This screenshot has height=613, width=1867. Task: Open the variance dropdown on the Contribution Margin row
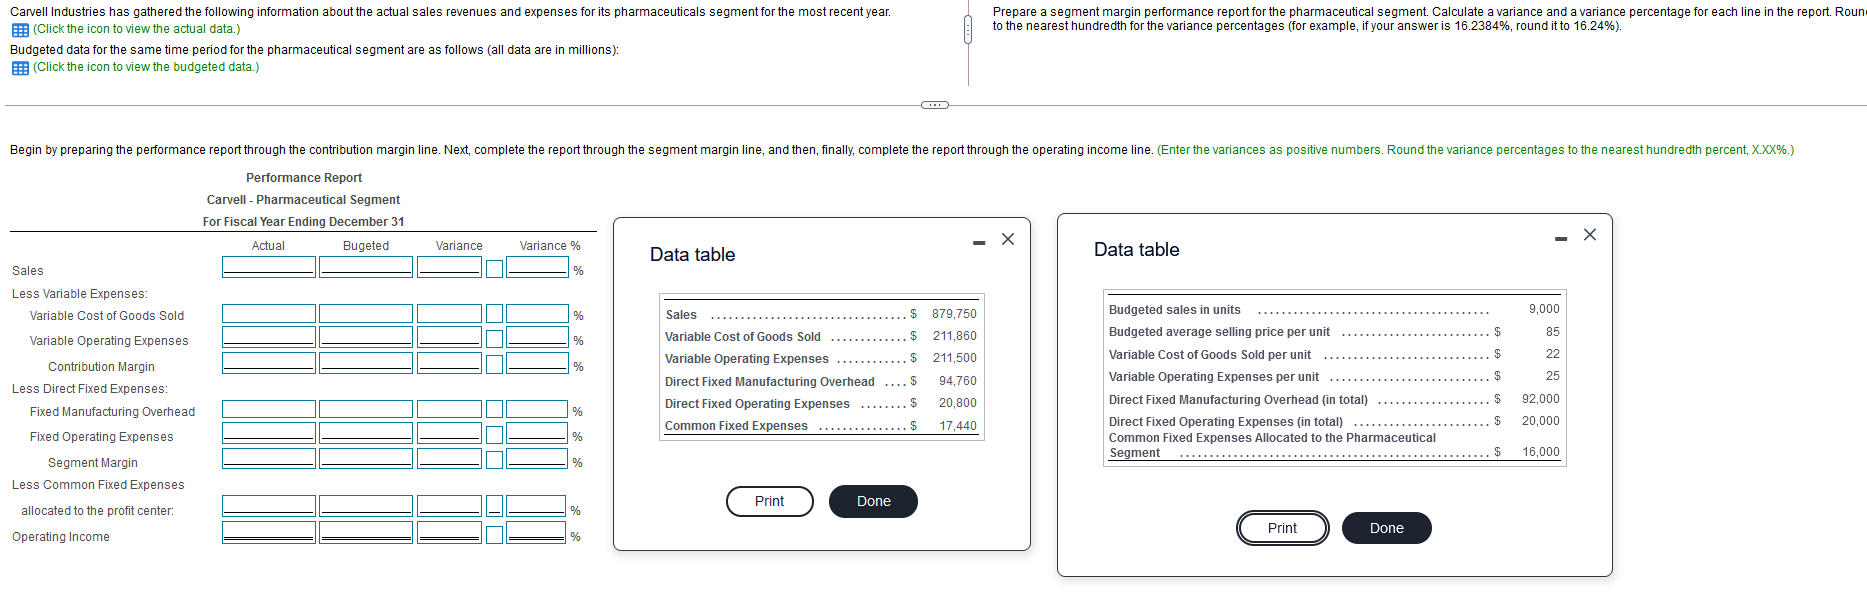point(494,364)
